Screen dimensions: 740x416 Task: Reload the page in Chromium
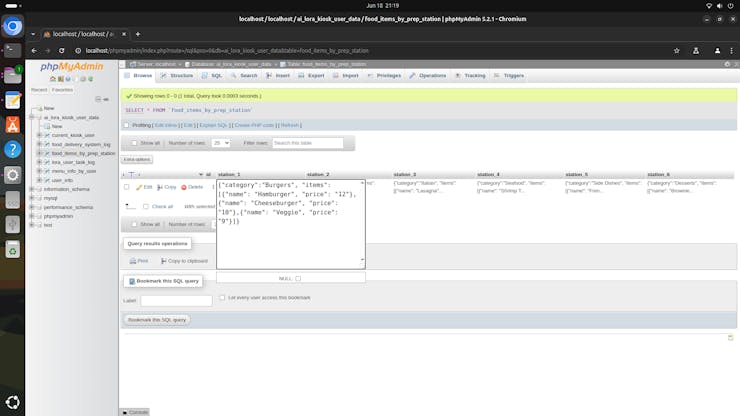point(61,51)
